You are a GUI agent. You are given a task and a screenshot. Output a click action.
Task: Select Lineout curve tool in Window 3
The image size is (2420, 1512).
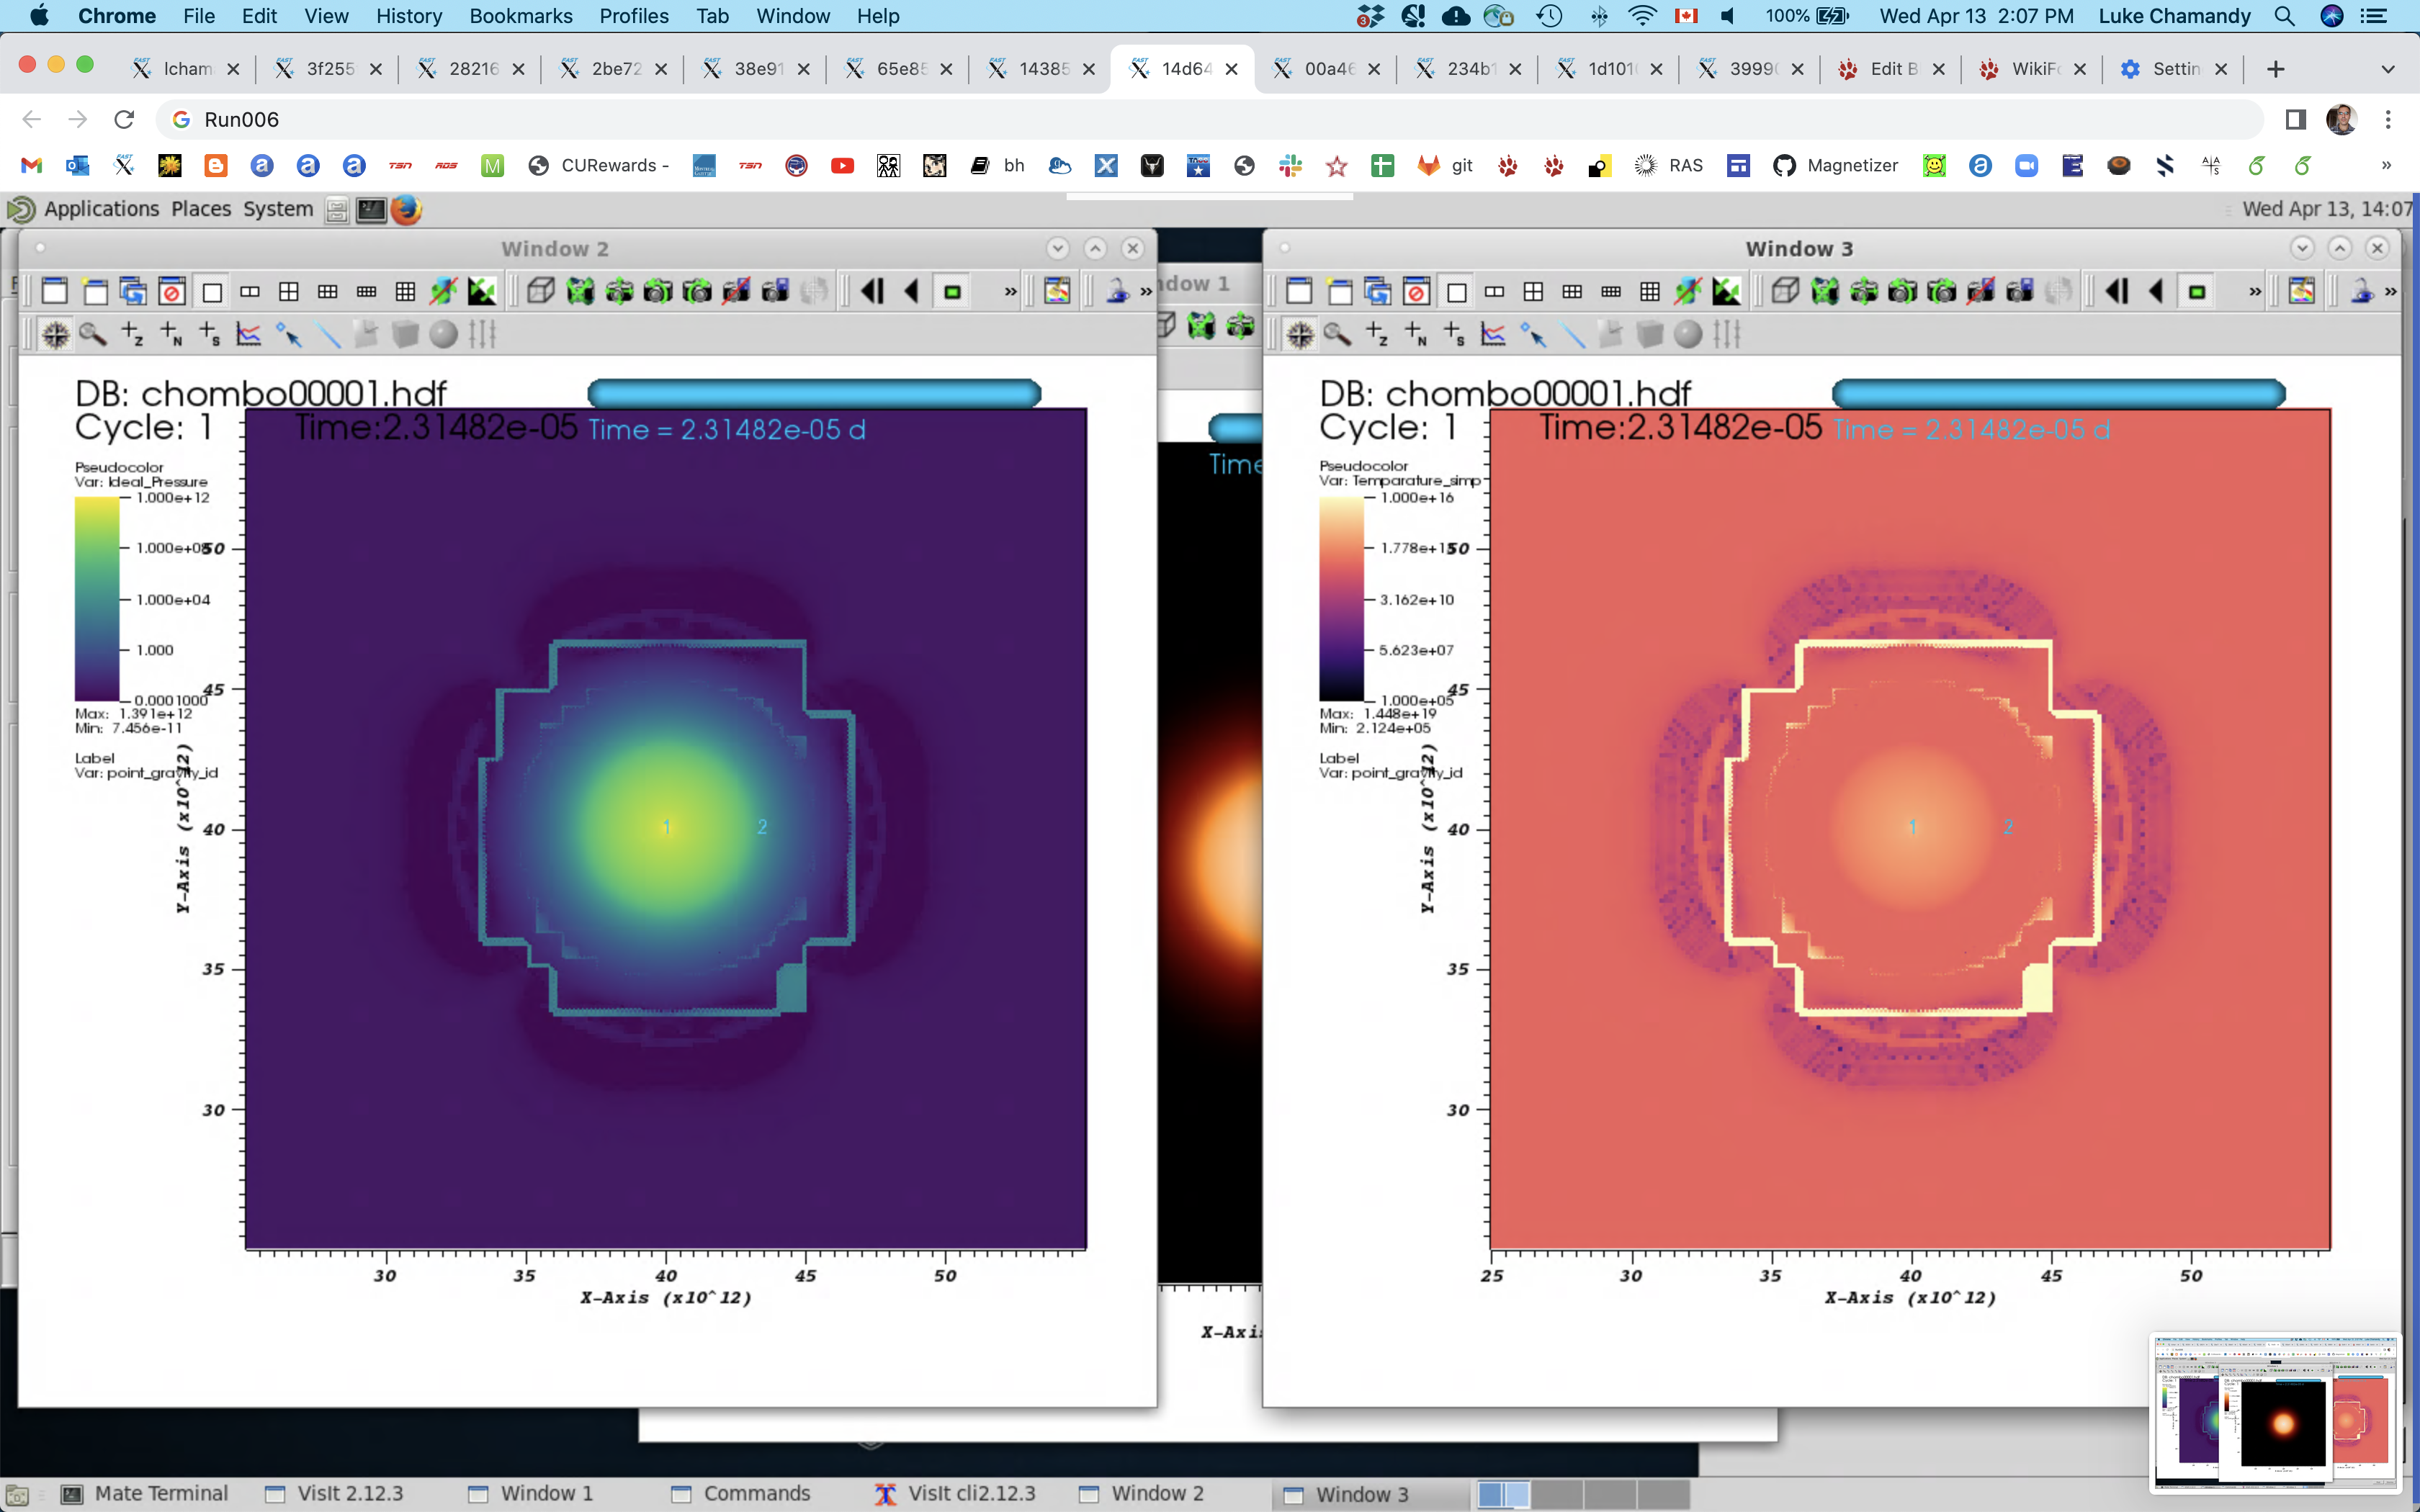coord(1493,334)
